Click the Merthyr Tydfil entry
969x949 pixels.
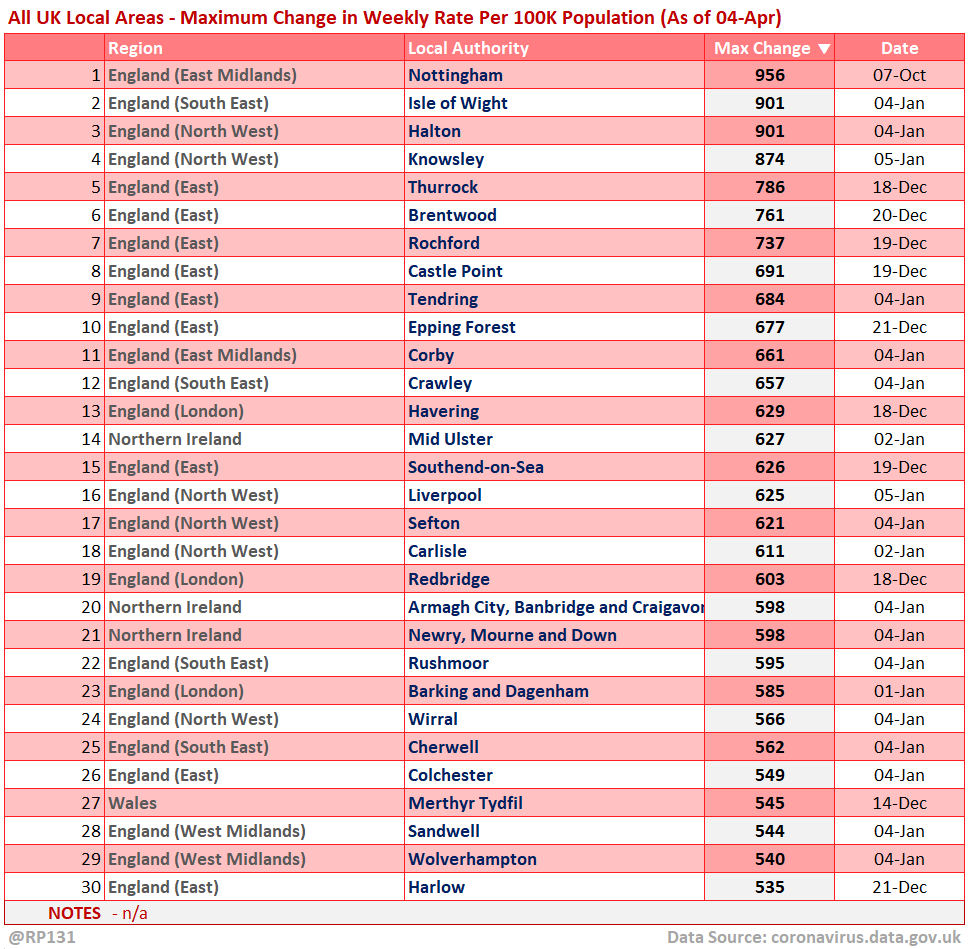pyautogui.click(x=465, y=803)
